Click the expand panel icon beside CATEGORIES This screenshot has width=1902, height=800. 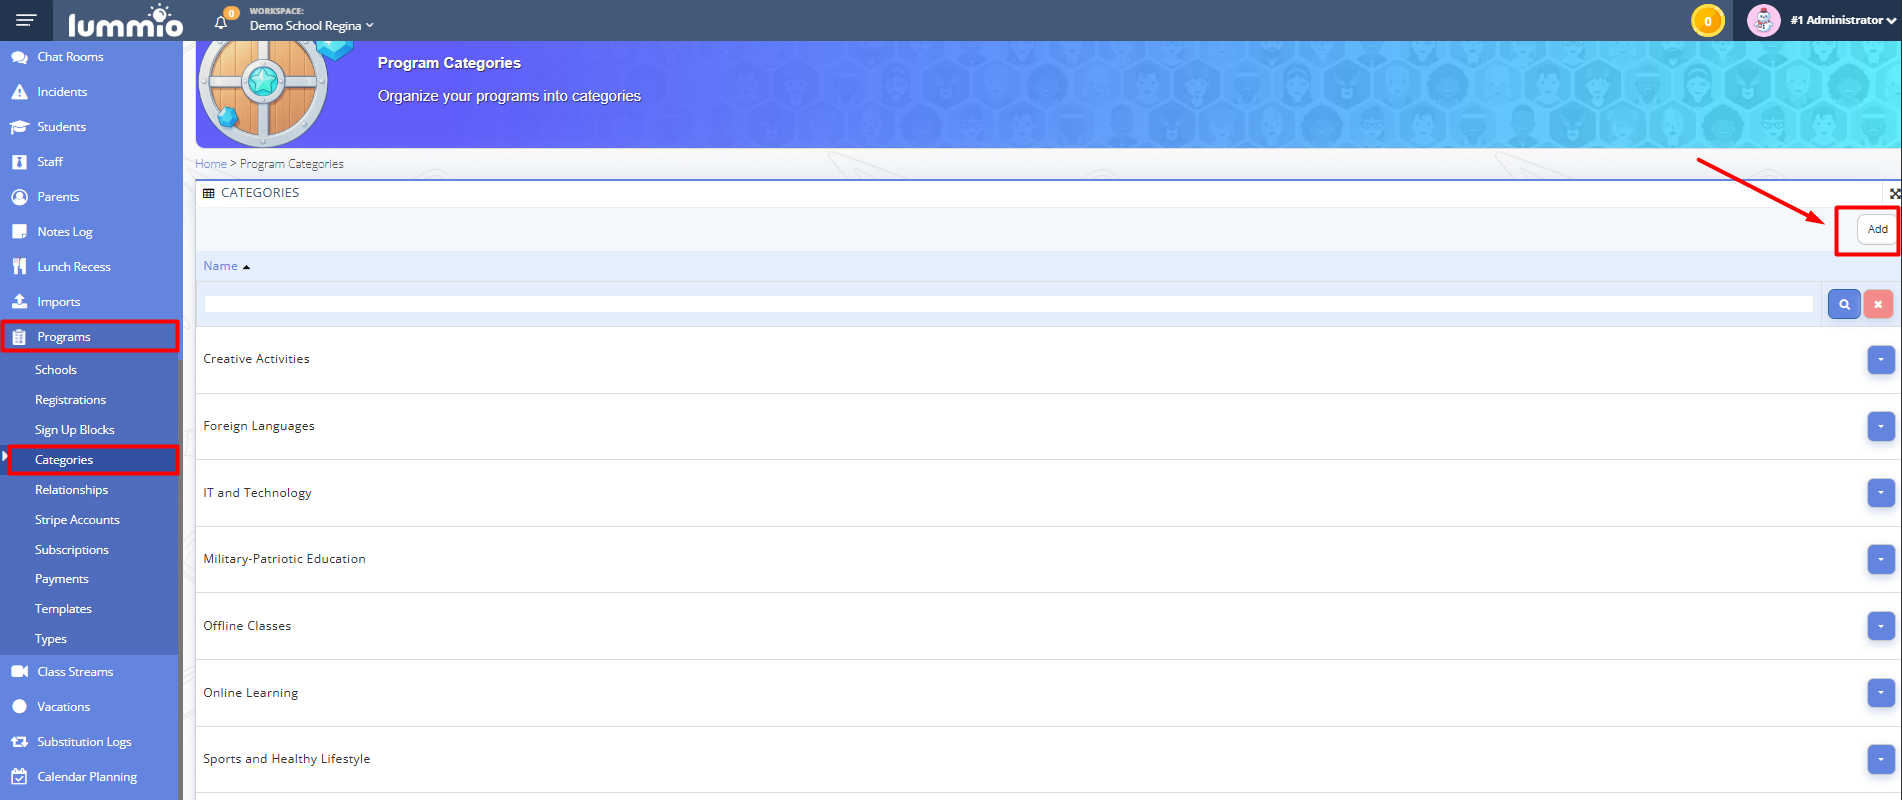pos(1894,193)
